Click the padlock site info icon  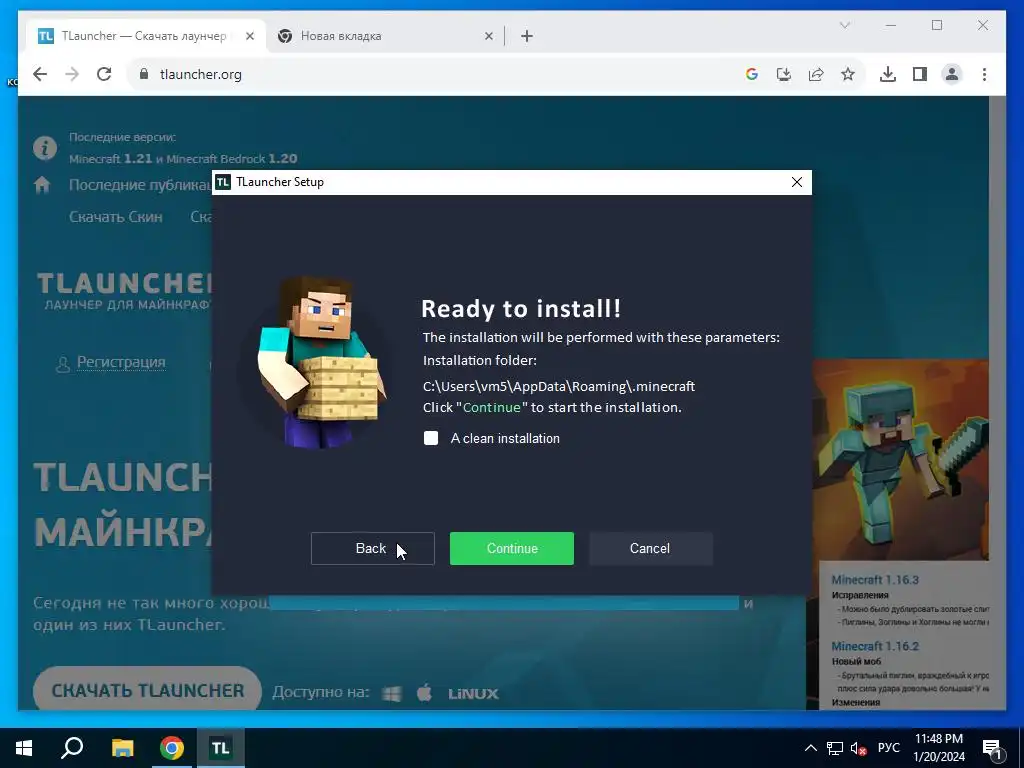pos(144,74)
